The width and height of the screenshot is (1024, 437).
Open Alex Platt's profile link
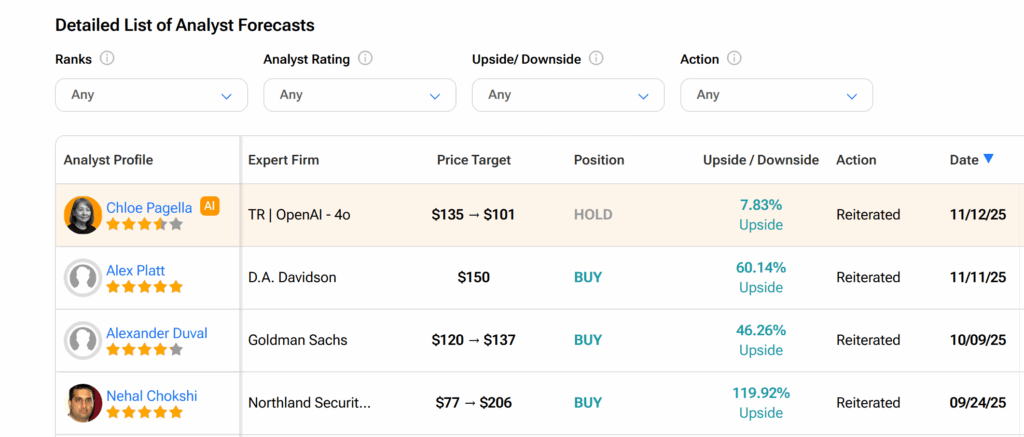click(136, 270)
